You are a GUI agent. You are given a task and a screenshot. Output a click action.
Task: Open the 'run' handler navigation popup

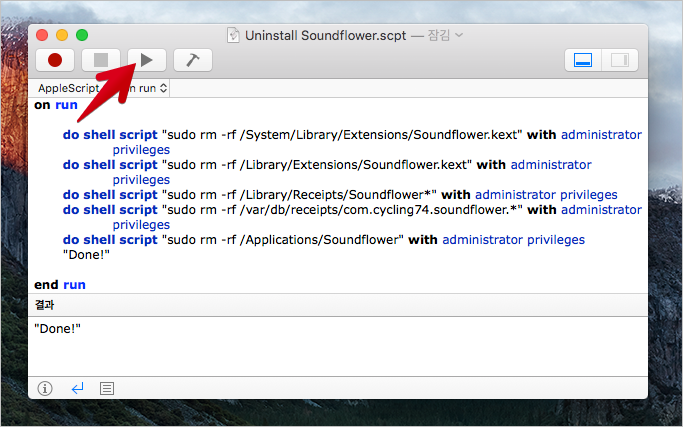click(148, 88)
